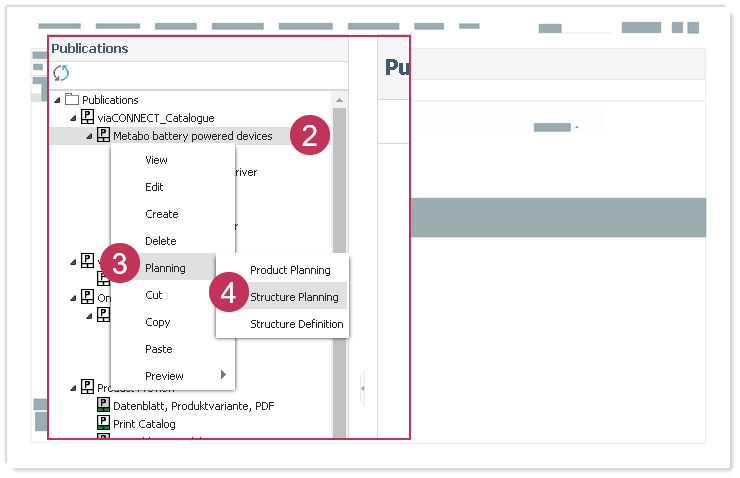Choose View from the context menu

coord(156,160)
